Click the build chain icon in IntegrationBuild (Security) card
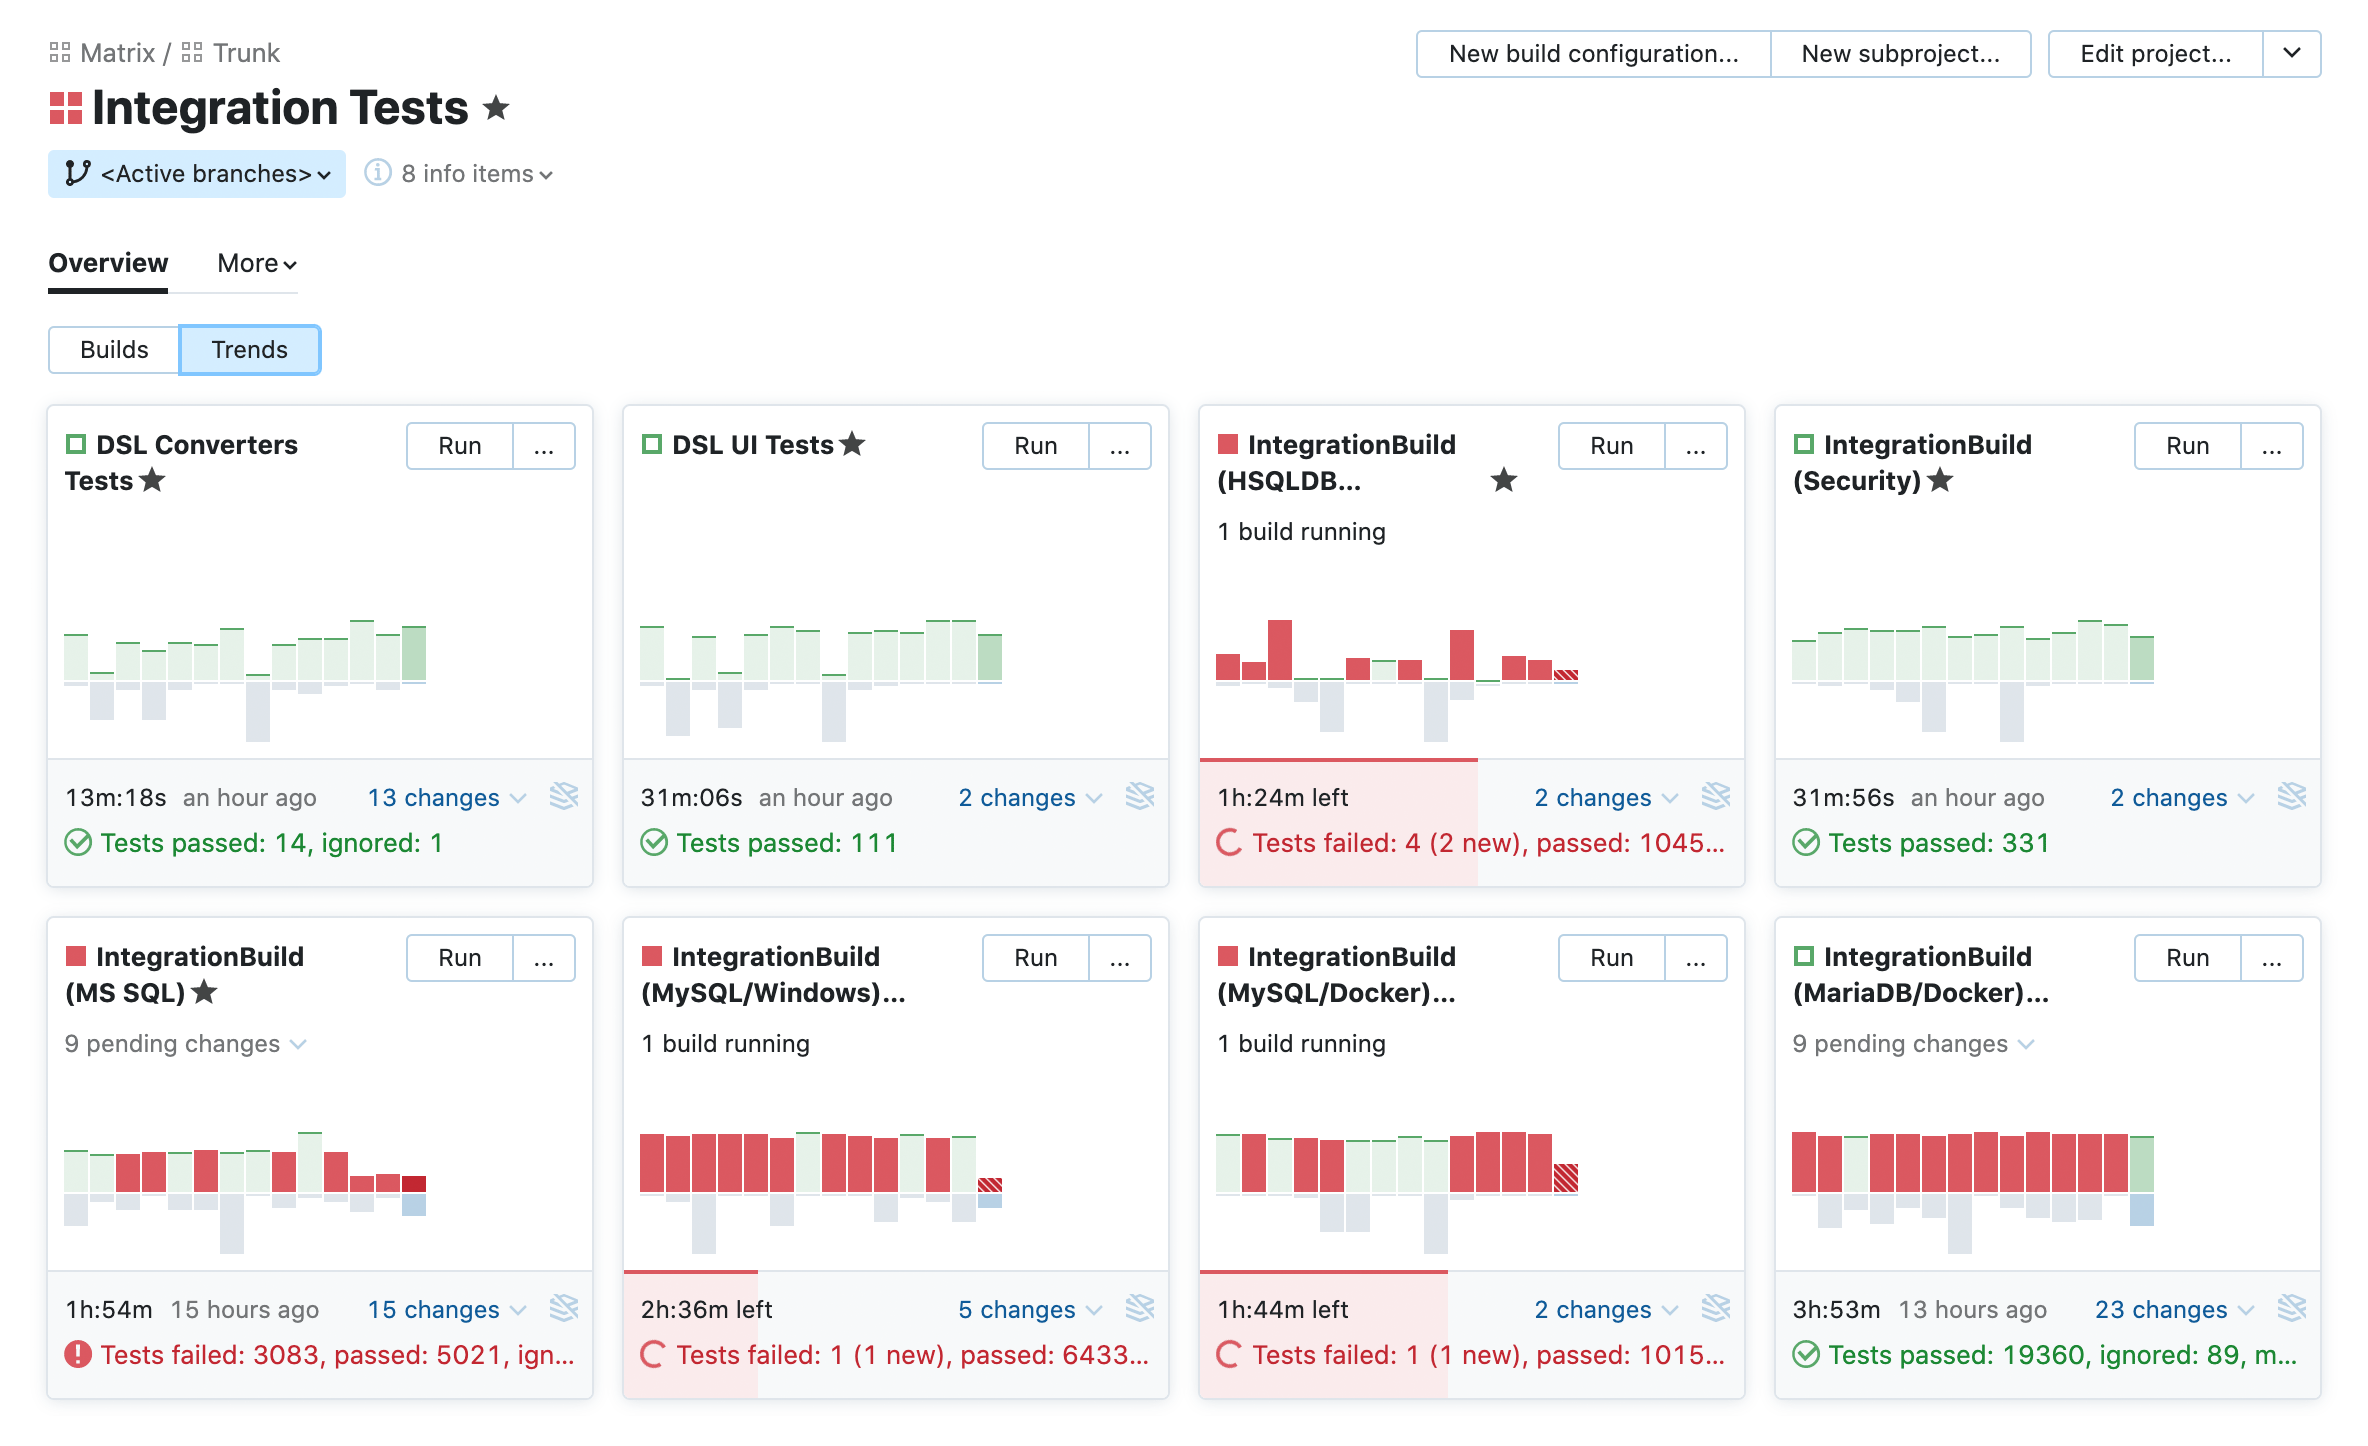 2291,796
